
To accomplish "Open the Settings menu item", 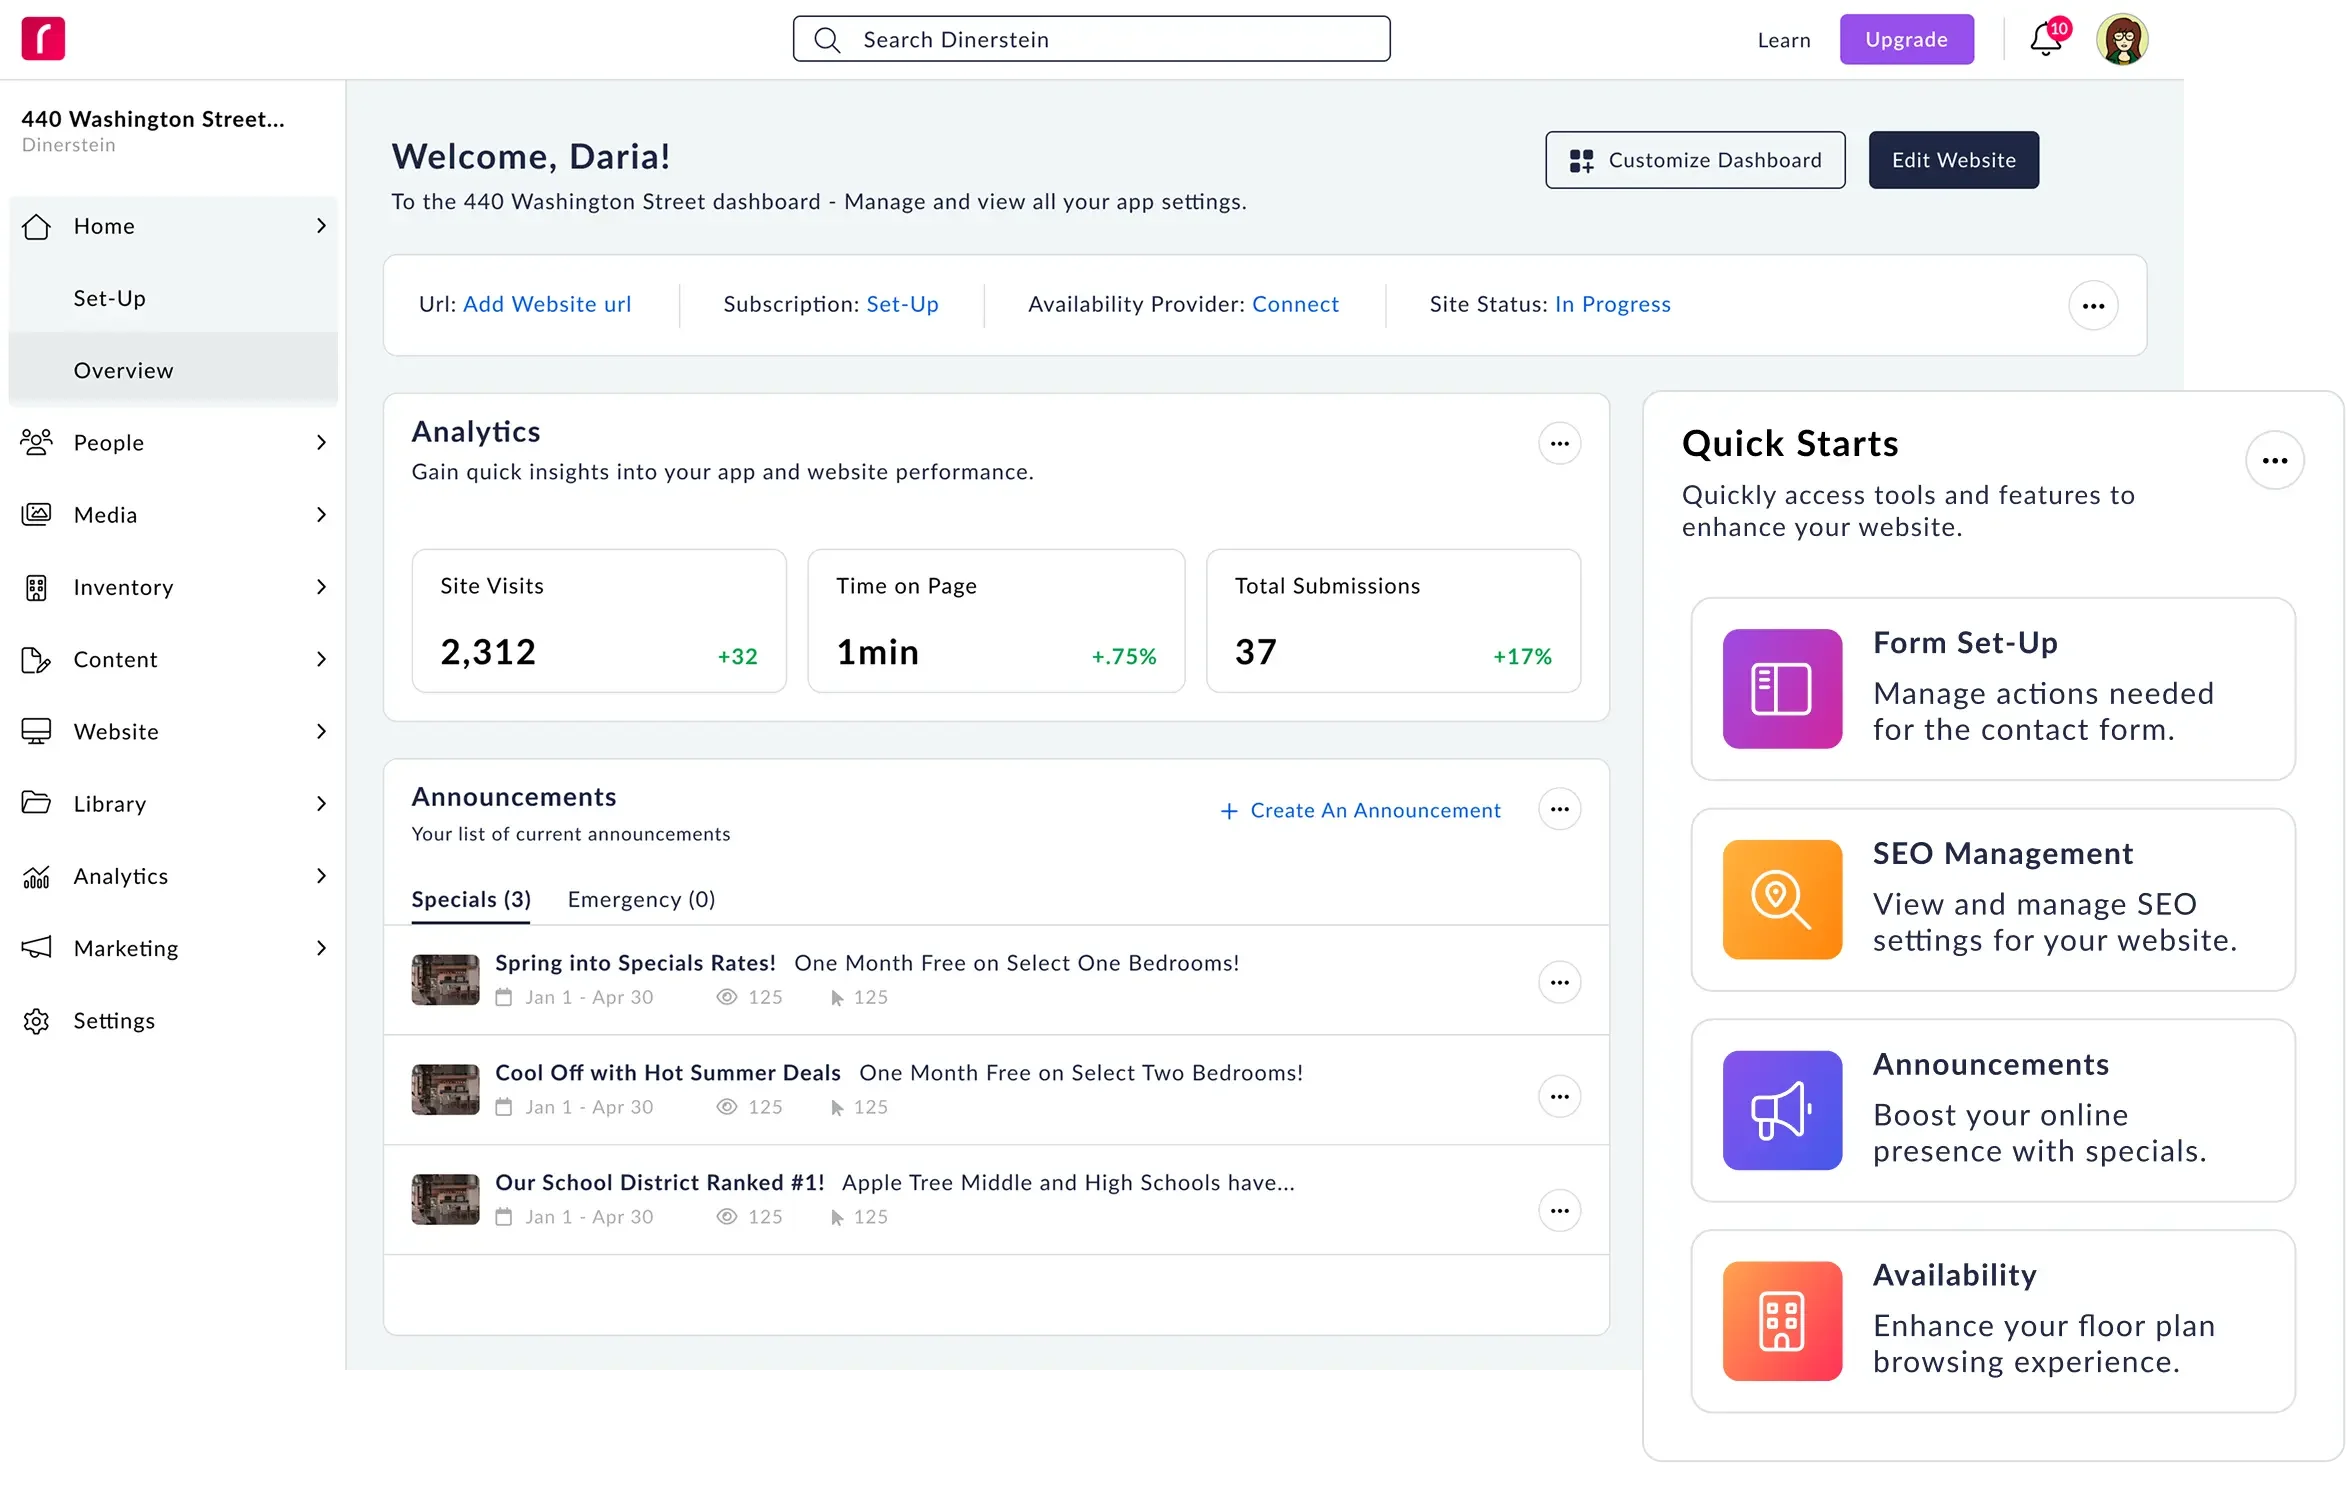I will [173, 1021].
